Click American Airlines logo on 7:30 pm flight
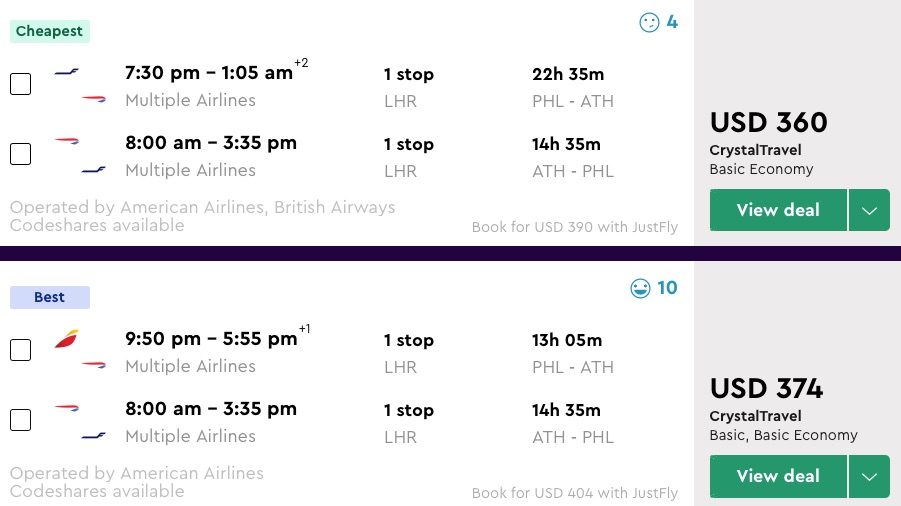The height and width of the screenshot is (506, 901). pos(67,73)
